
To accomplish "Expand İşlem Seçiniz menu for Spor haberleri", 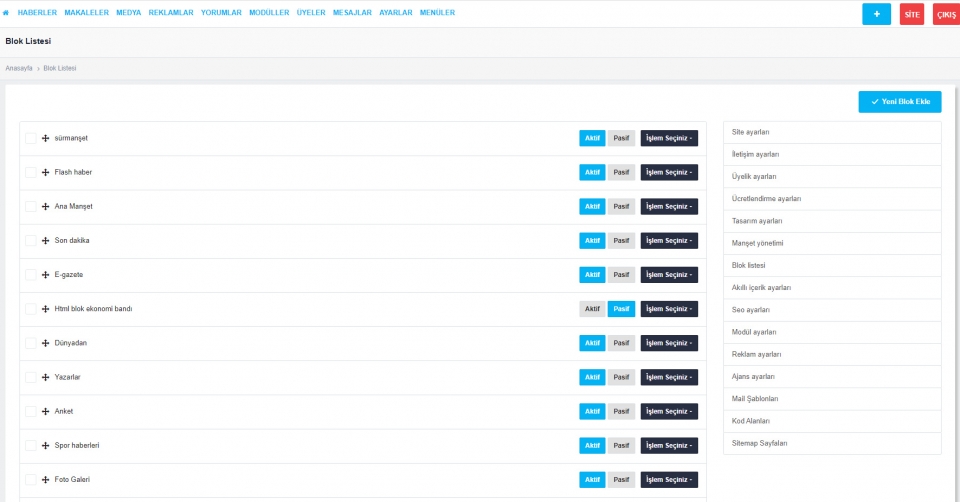I will tap(669, 445).
